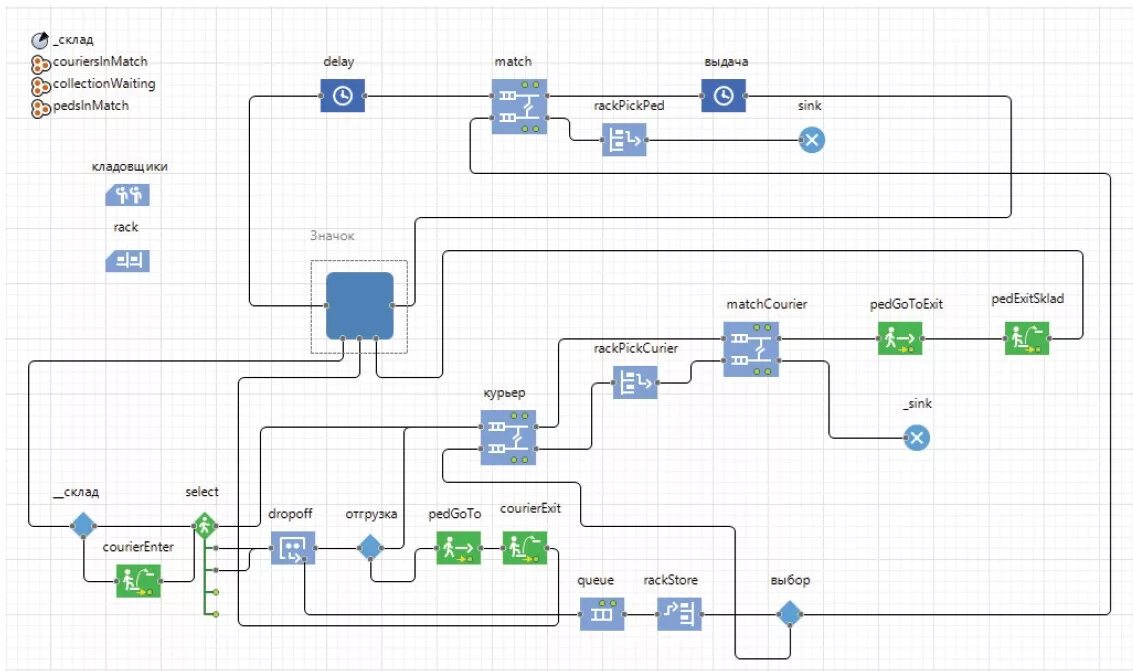Select the pedExitSklad block
This screenshot has height=671, width=1133.
(1027, 338)
